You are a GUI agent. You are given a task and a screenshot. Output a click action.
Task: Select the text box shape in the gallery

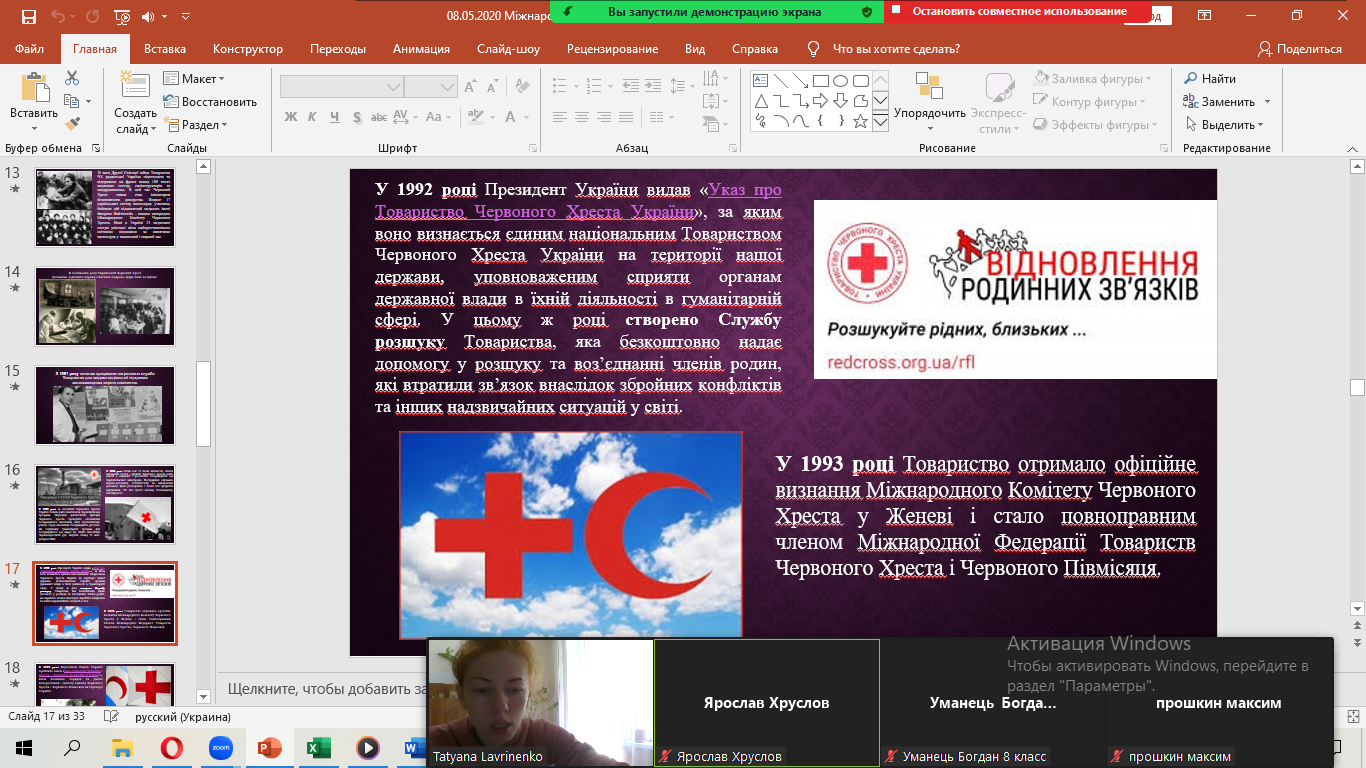(760, 81)
